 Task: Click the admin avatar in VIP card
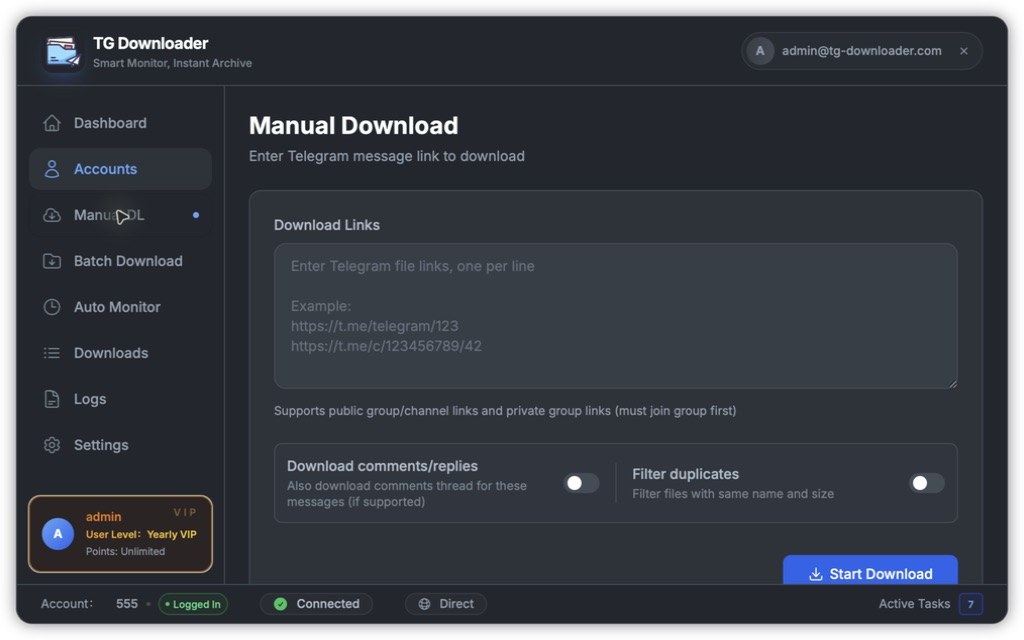(x=58, y=534)
